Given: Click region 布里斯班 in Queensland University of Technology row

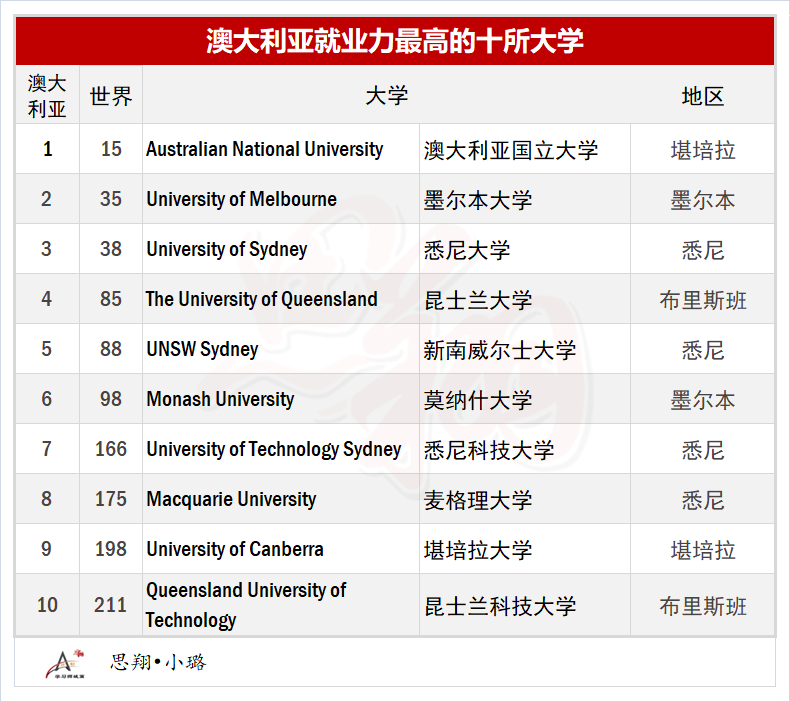Looking at the screenshot, I should 702,606.
